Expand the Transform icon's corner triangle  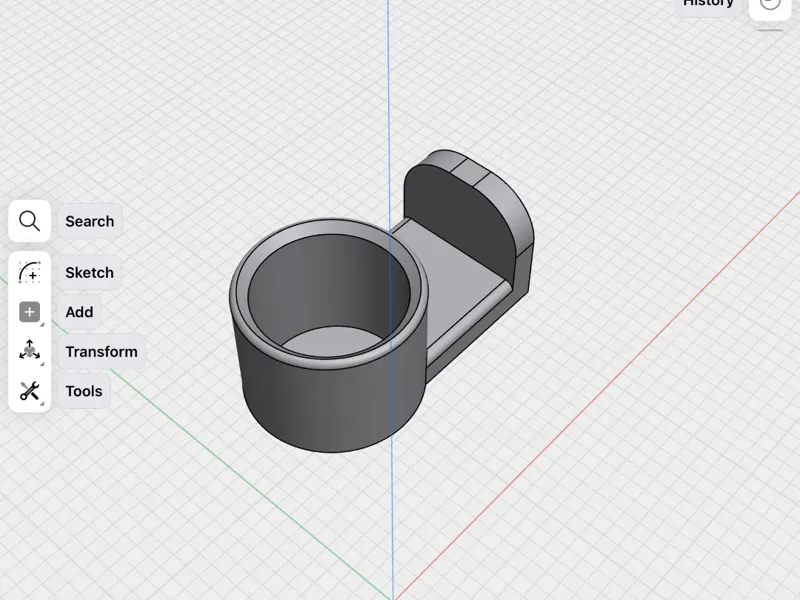pos(42,364)
